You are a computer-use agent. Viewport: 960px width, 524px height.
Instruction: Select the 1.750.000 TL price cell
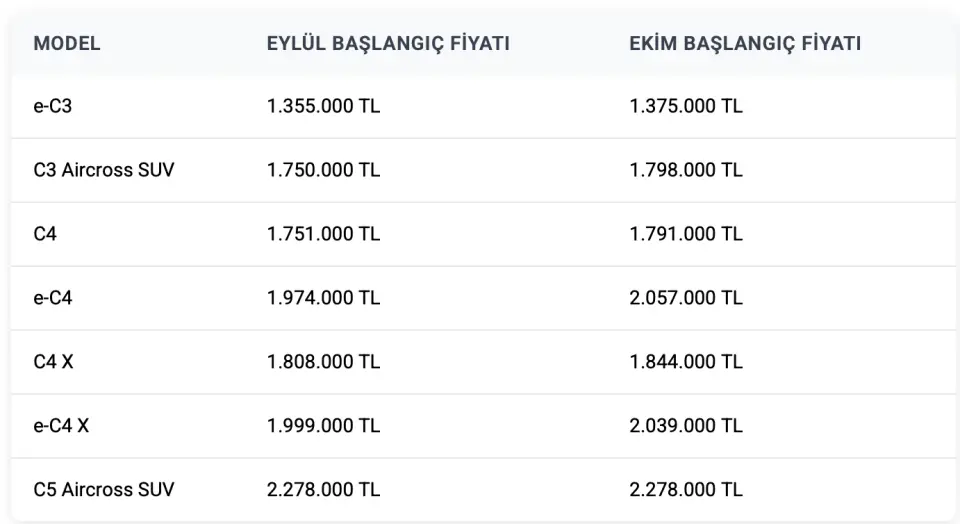[323, 170]
